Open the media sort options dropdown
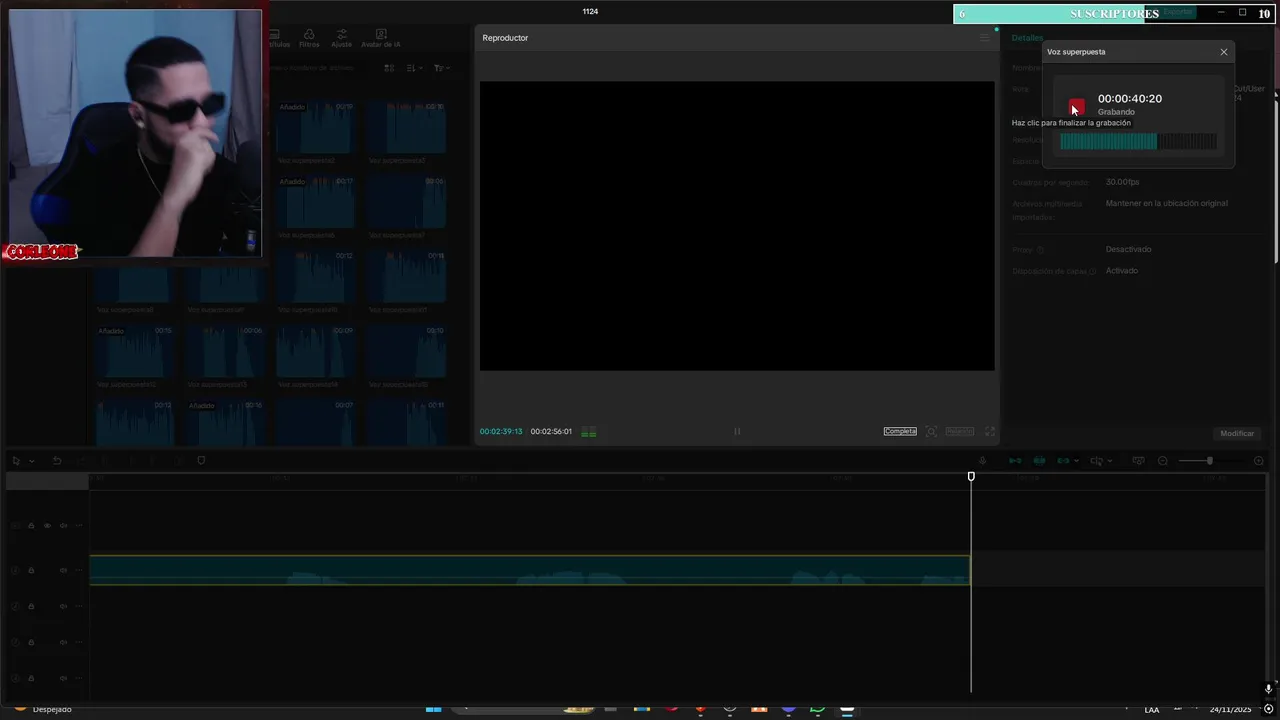 [414, 68]
